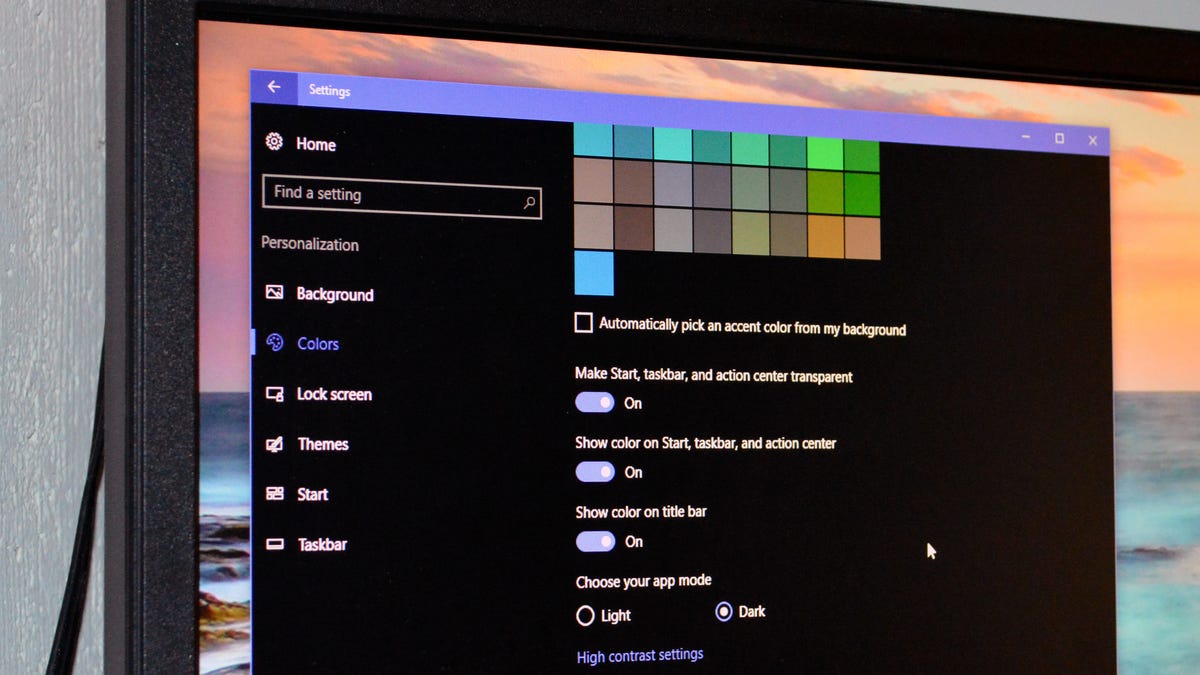
Task: Disable Show color on Start, taskbar toggle
Action: tap(595, 471)
